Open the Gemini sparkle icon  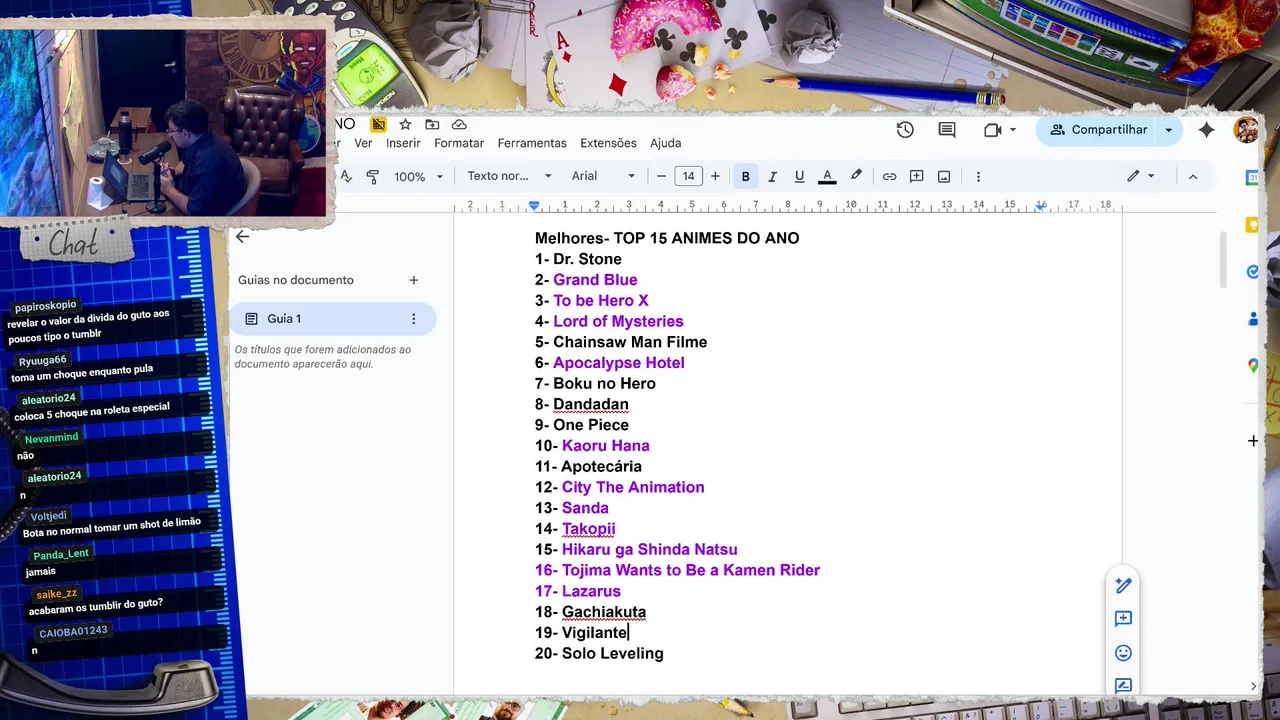[x=1206, y=130]
